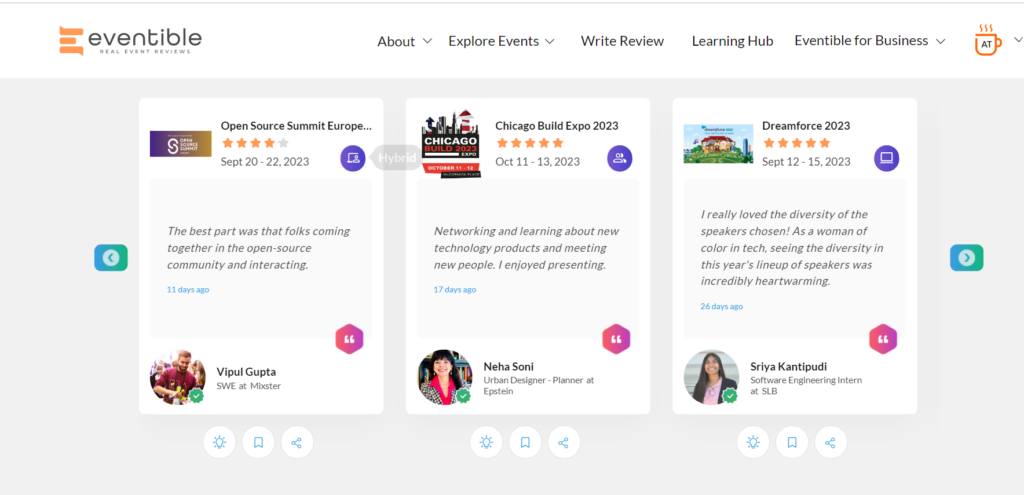The image size is (1024, 495).
Task: Expand the Explore Events chevron
Action: (550, 41)
